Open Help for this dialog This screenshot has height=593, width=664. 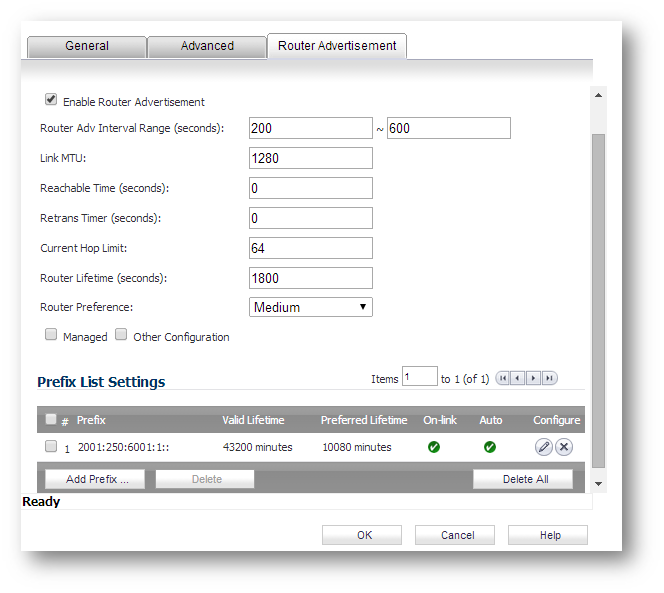point(548,535)
